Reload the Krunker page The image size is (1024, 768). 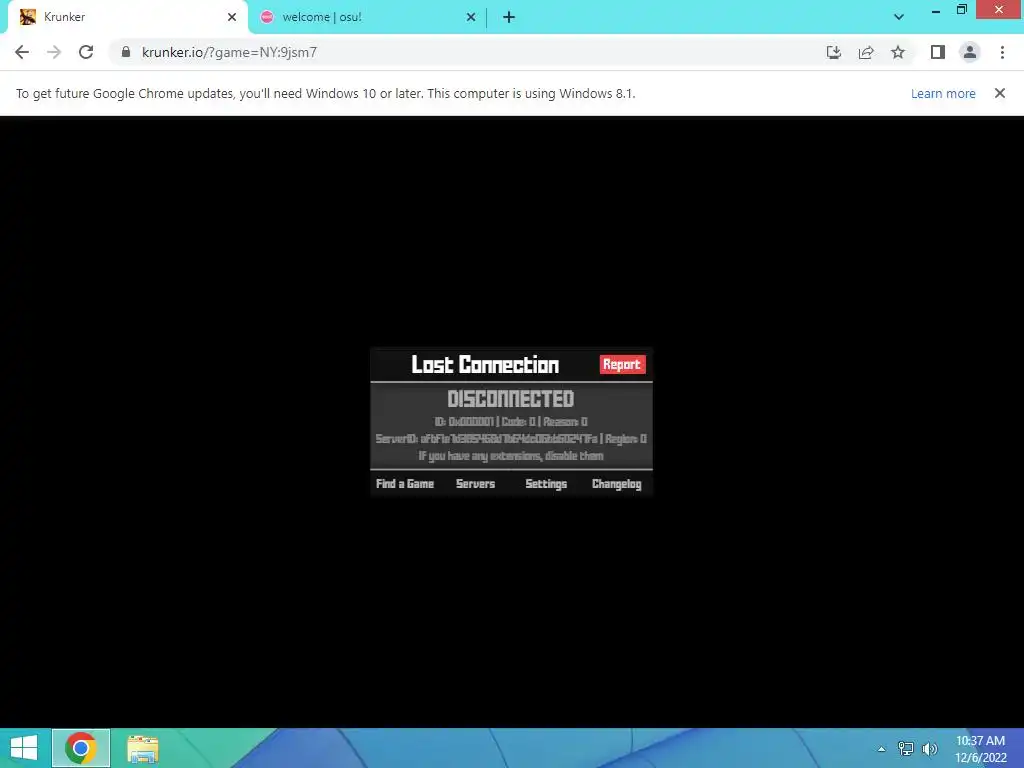point(86,52)
